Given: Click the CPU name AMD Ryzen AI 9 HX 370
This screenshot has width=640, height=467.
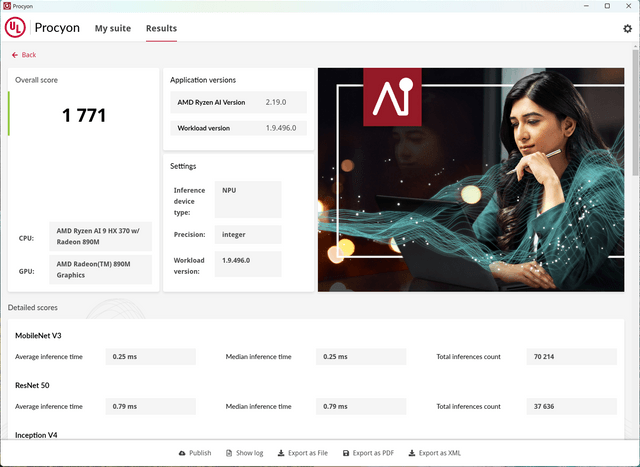Looking at the screenshot, I should click(x=100, y=236).
